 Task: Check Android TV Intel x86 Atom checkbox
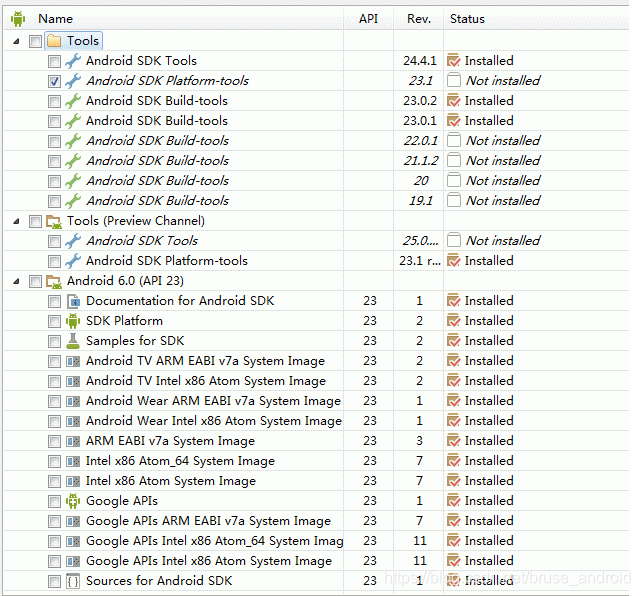pos(54,381)
